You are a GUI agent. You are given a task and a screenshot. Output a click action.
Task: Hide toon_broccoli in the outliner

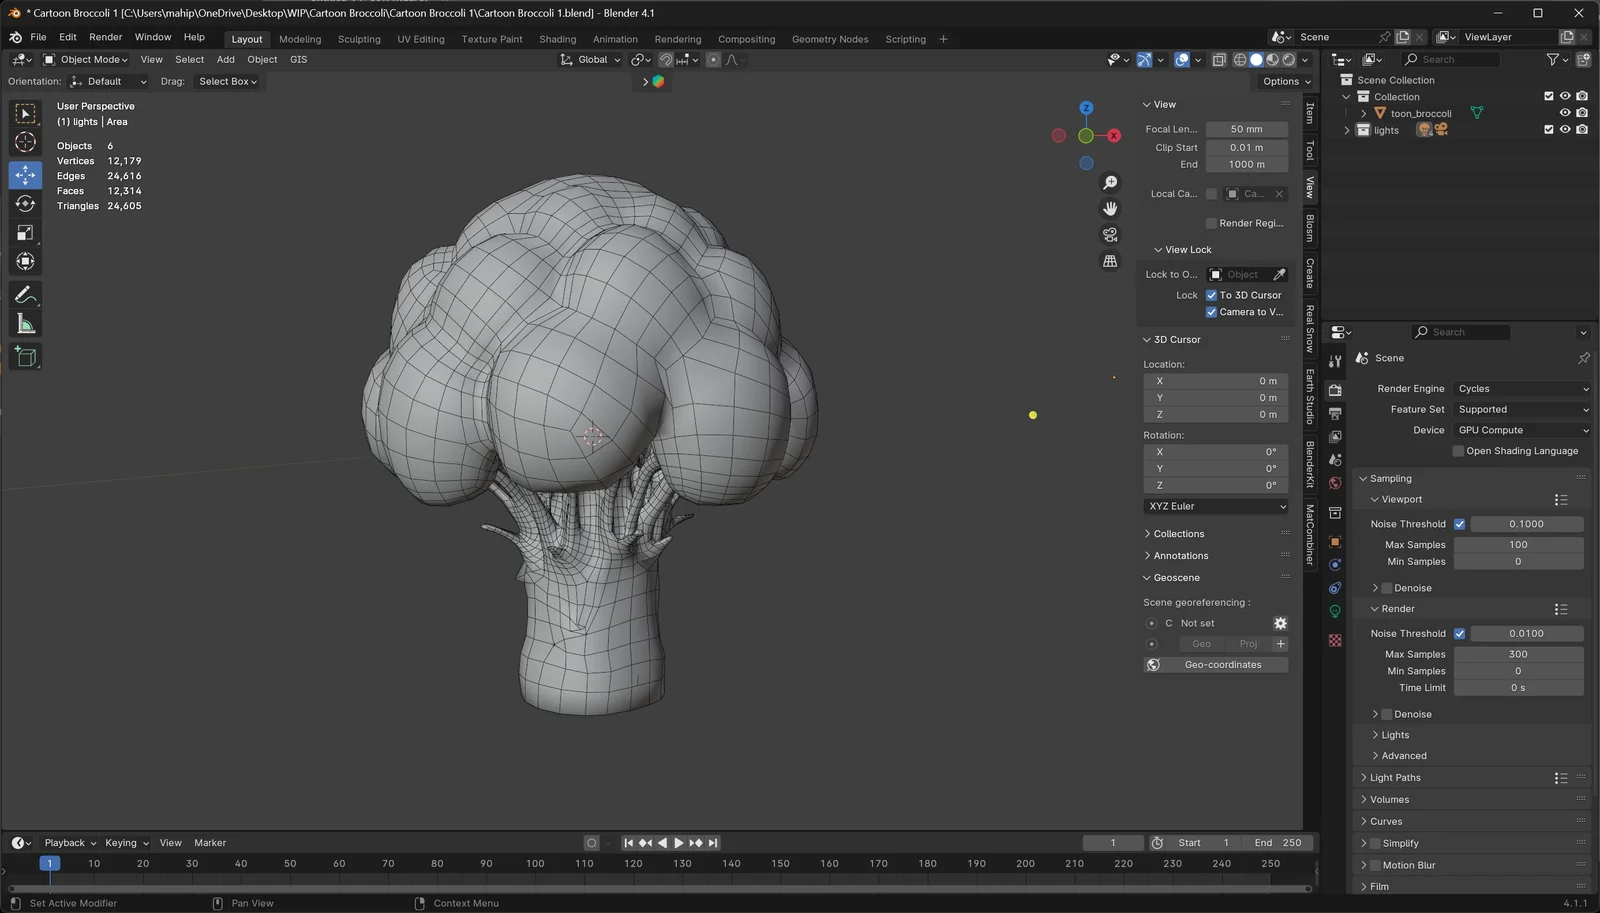(1565, 113)
